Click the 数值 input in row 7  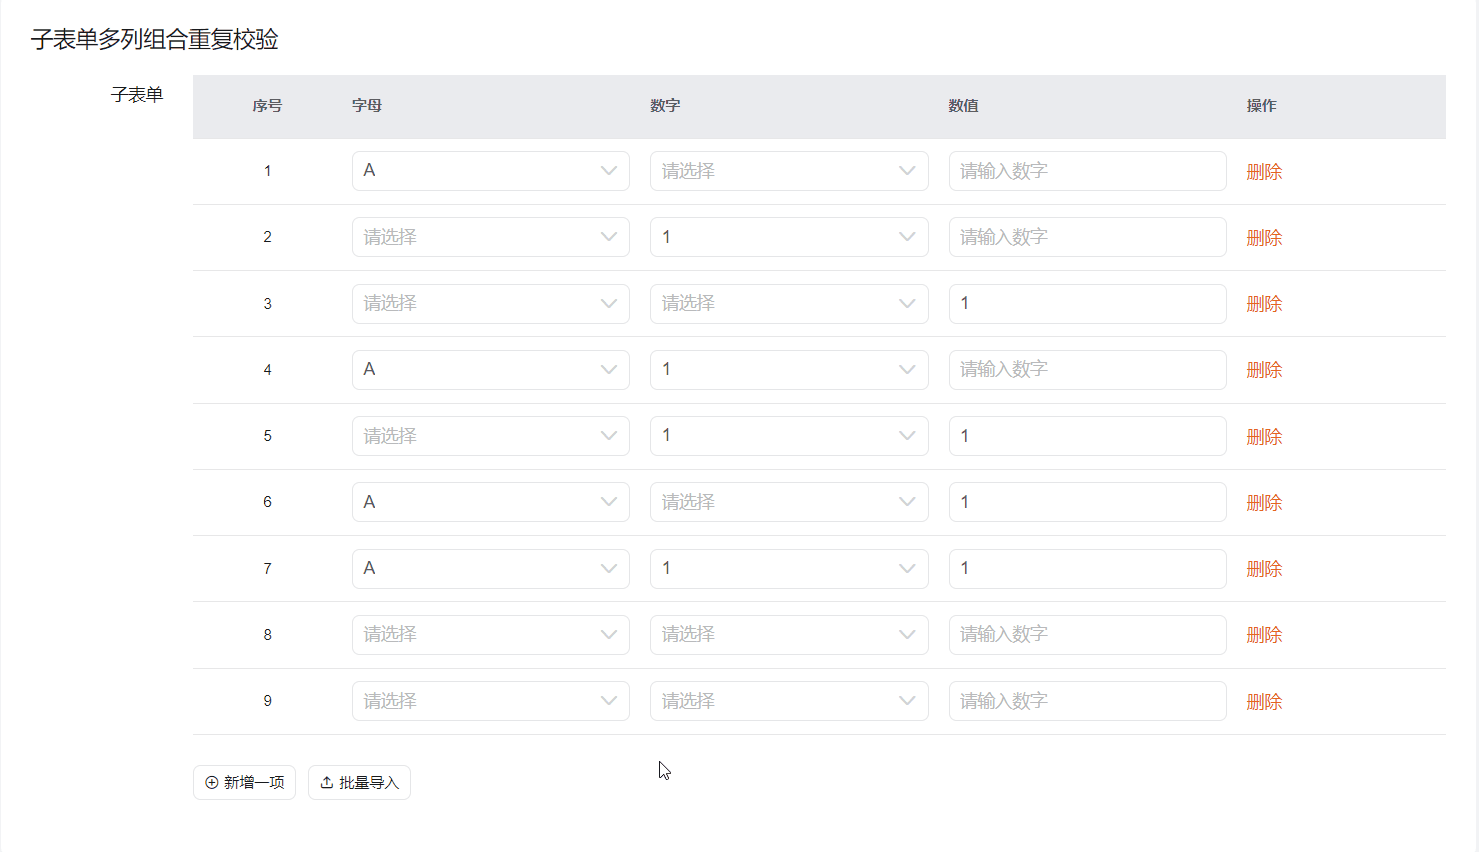[x=1087, y=569]
